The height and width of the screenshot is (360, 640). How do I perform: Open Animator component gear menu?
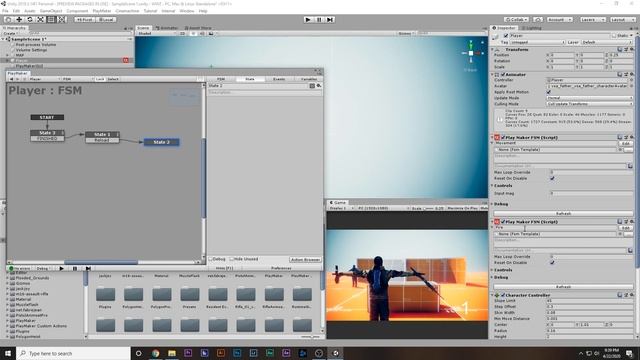pyautogui.click(x=631, y=75)
